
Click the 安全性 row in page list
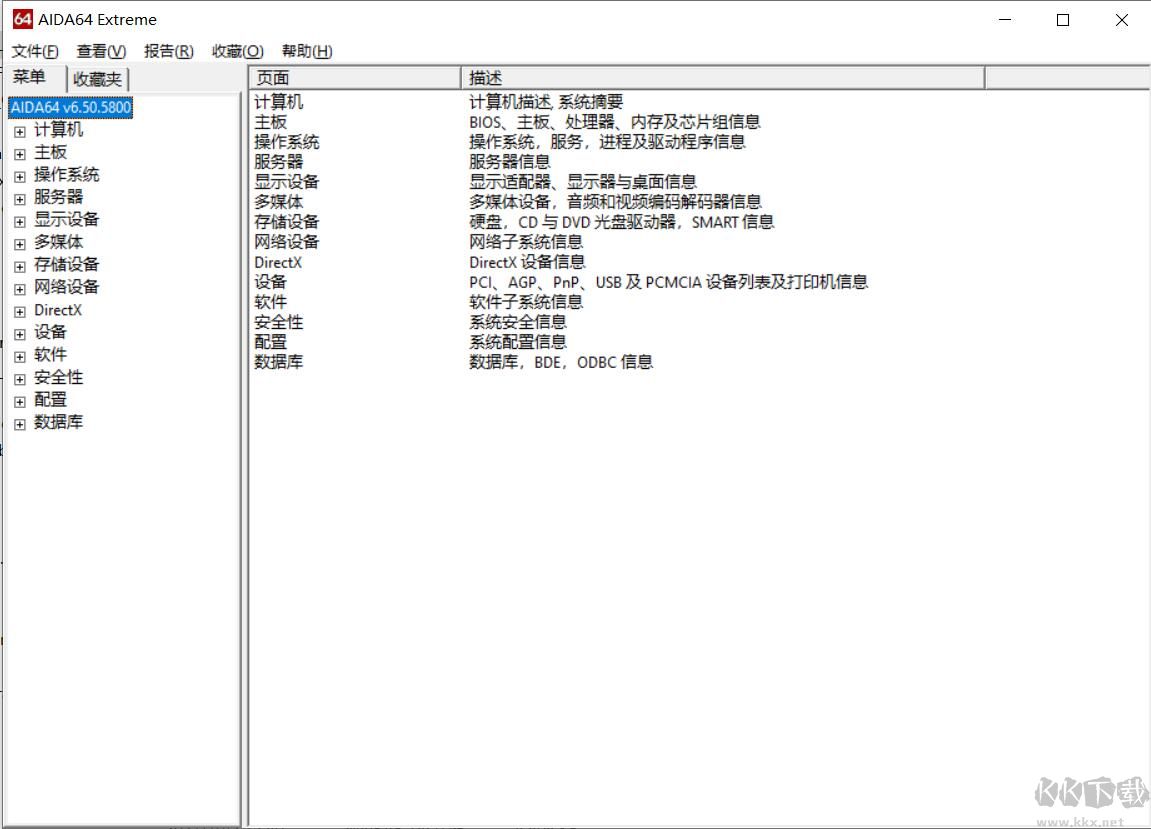(x=279, y=322)
